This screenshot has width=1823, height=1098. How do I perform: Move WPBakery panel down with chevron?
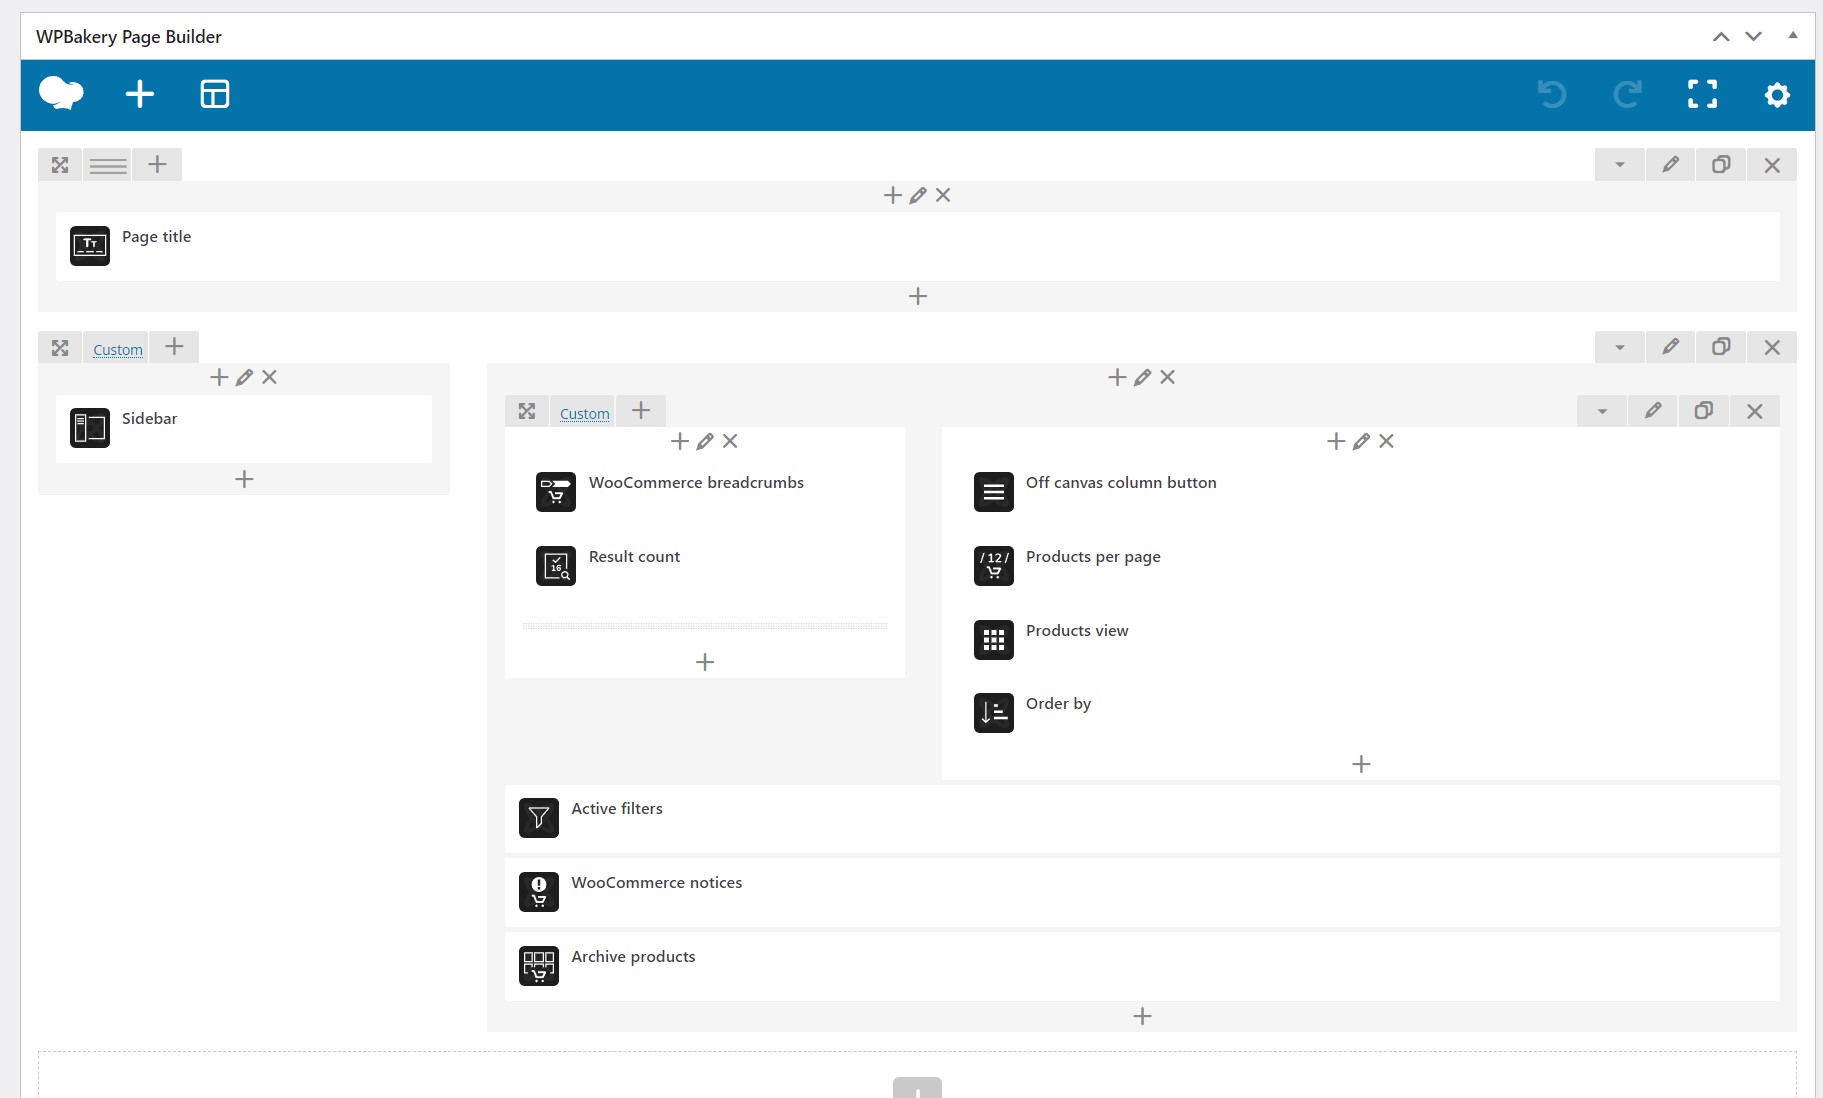[1753, 37]
